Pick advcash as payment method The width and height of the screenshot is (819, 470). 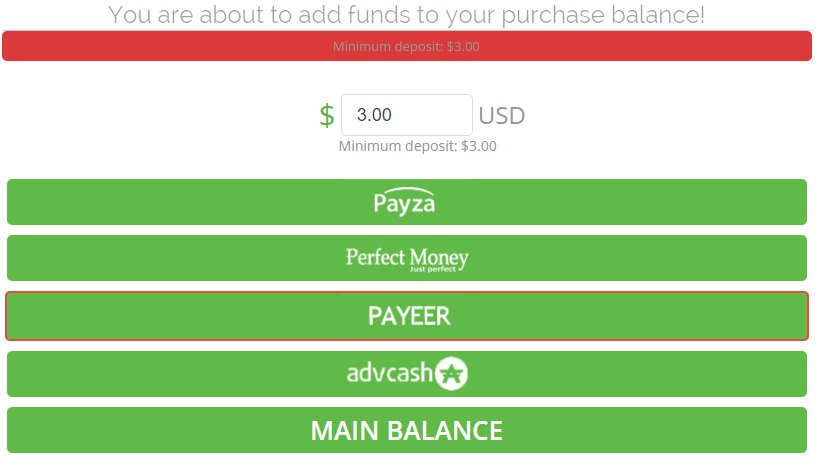tap(407, 374)
